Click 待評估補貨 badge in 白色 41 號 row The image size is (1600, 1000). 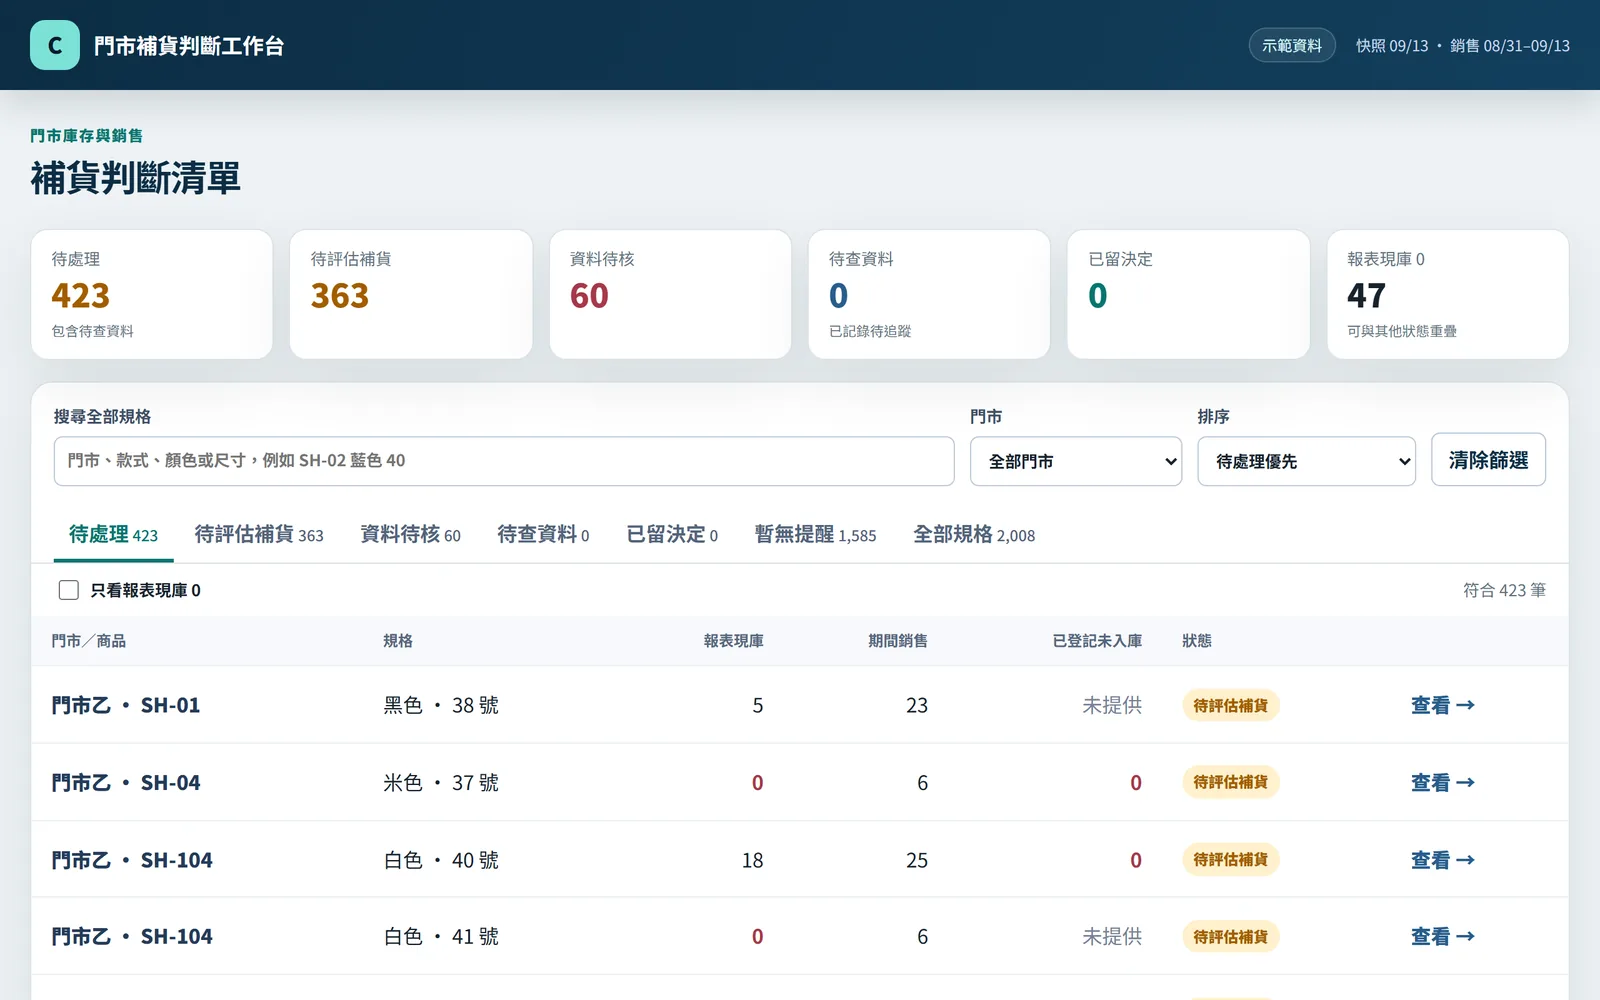pyautogui.click(x=1230, y=937)
